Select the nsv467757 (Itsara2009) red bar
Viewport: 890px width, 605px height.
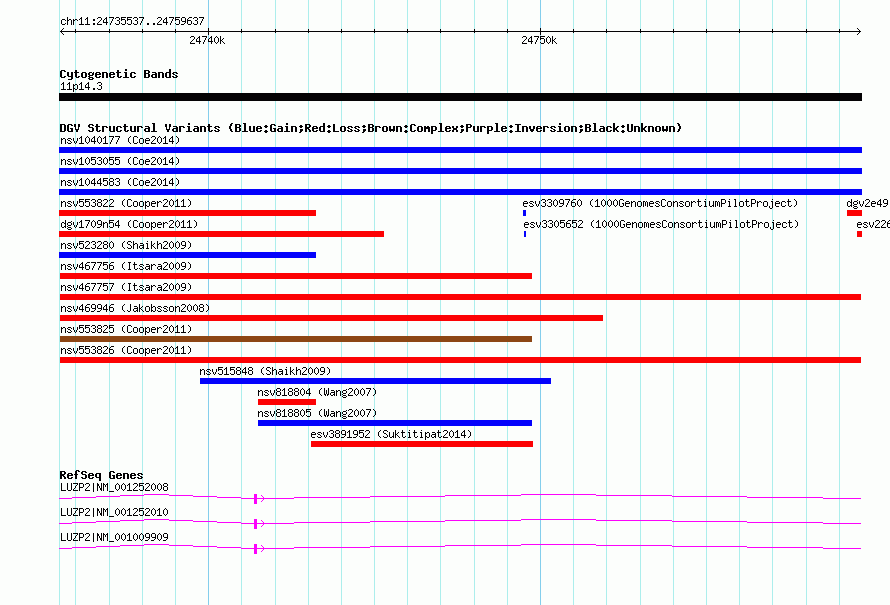pos(460,297)
